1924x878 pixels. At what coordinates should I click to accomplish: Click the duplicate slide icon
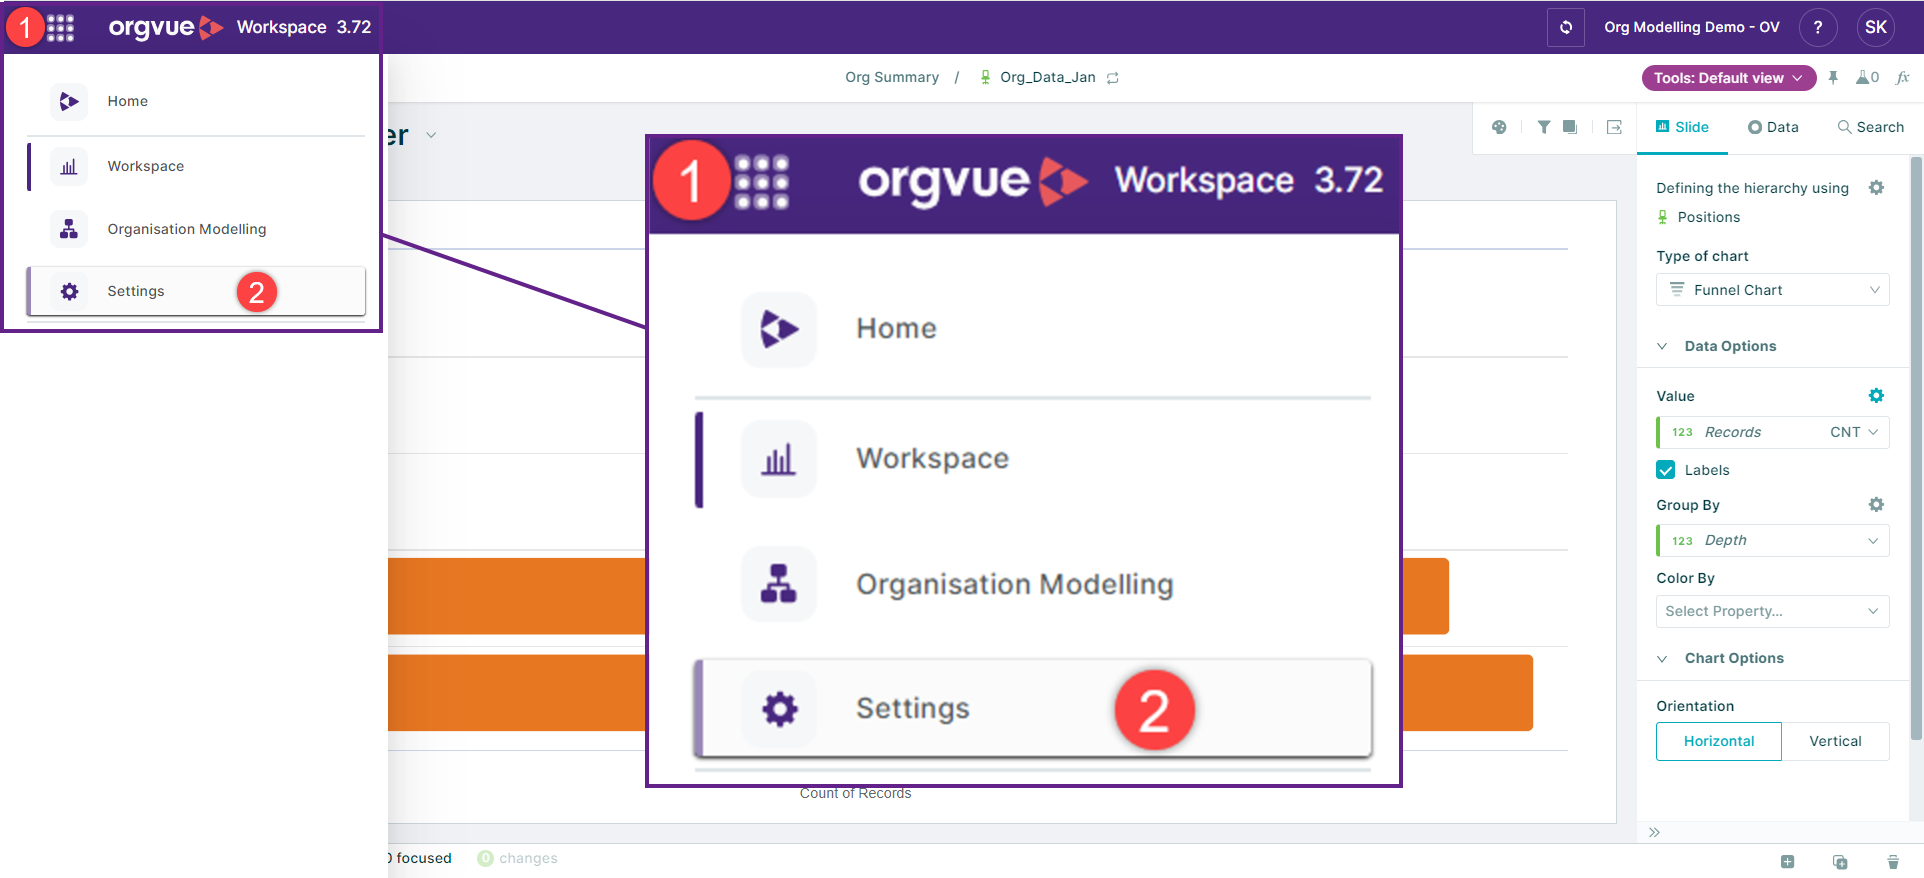click(x=1840, y=861)
